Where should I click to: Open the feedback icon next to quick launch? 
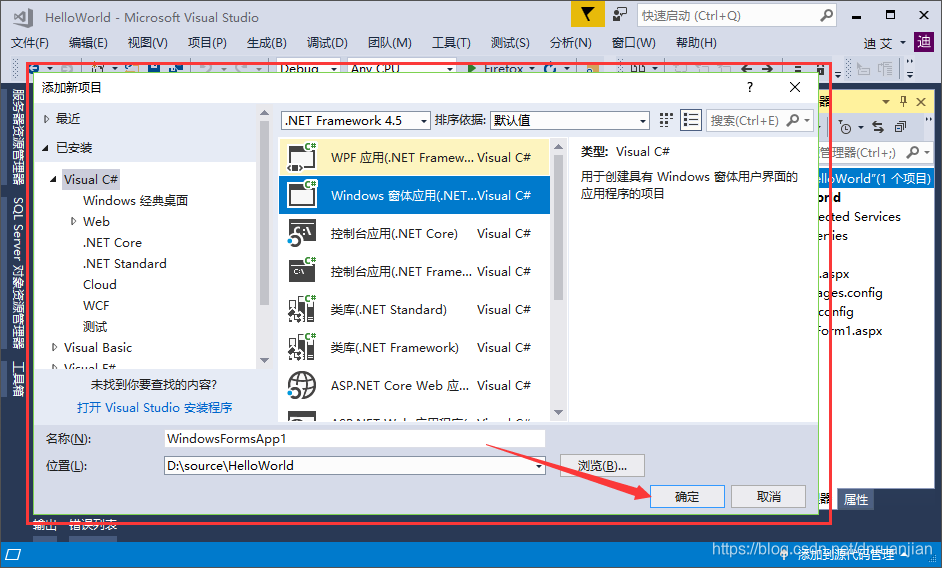point(619,14)
